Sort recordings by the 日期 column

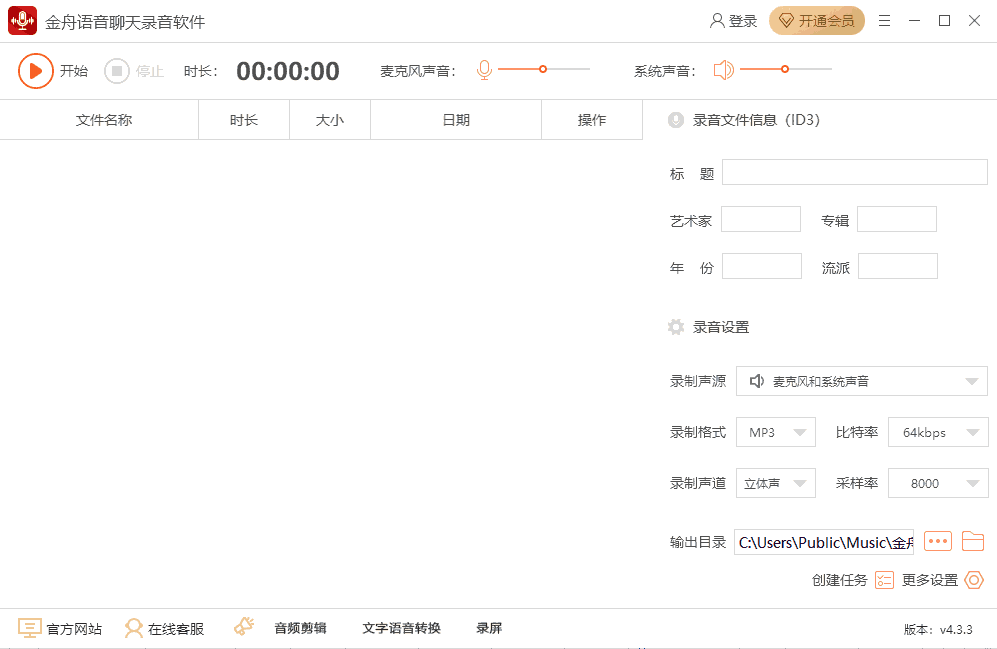click(455, 119)
